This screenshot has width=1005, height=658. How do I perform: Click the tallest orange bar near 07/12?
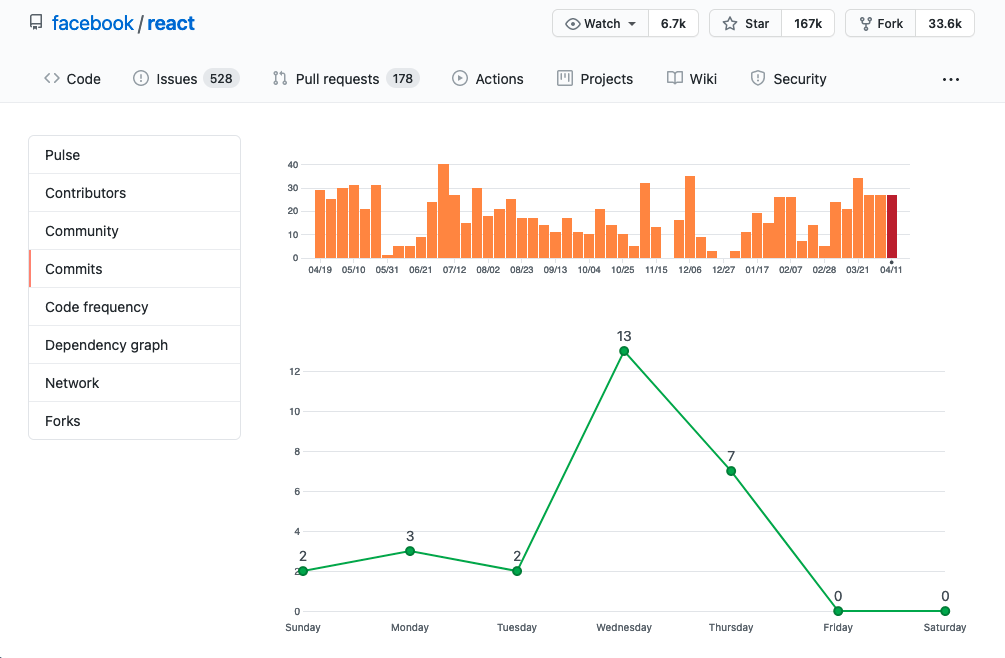[x=443, y=211]
